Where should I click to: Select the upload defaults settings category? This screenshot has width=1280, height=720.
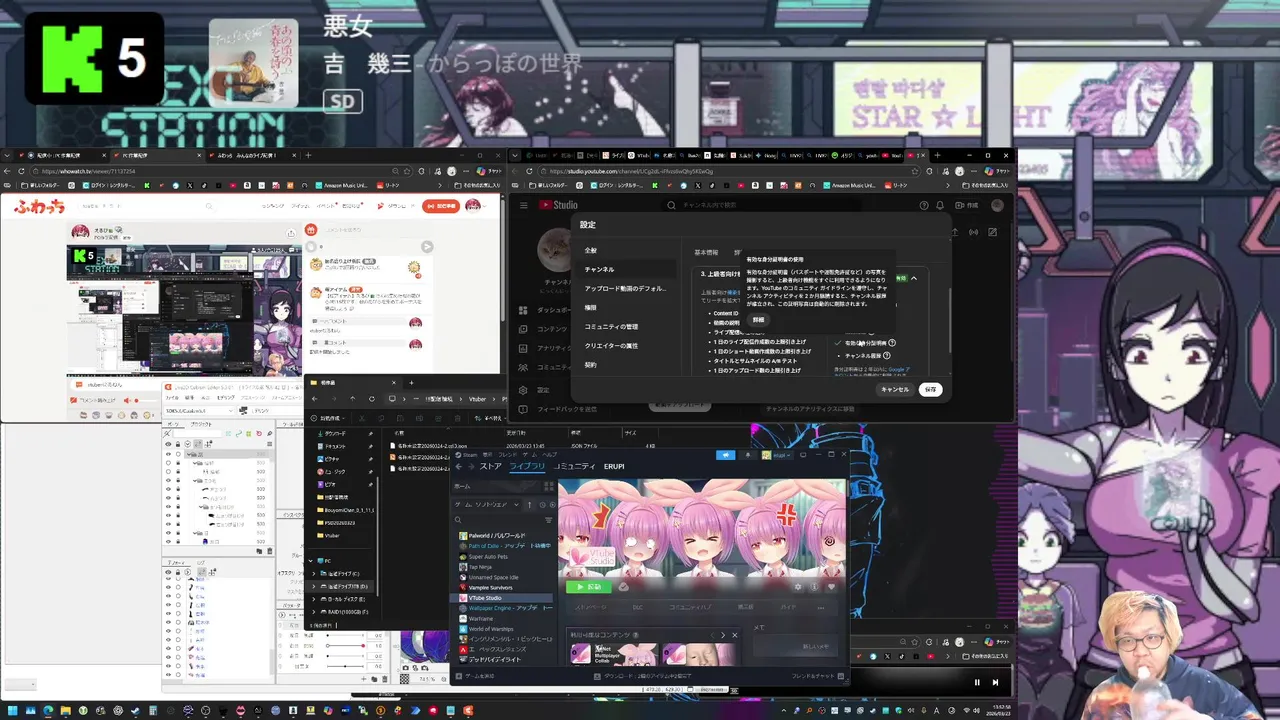(626, 288)
